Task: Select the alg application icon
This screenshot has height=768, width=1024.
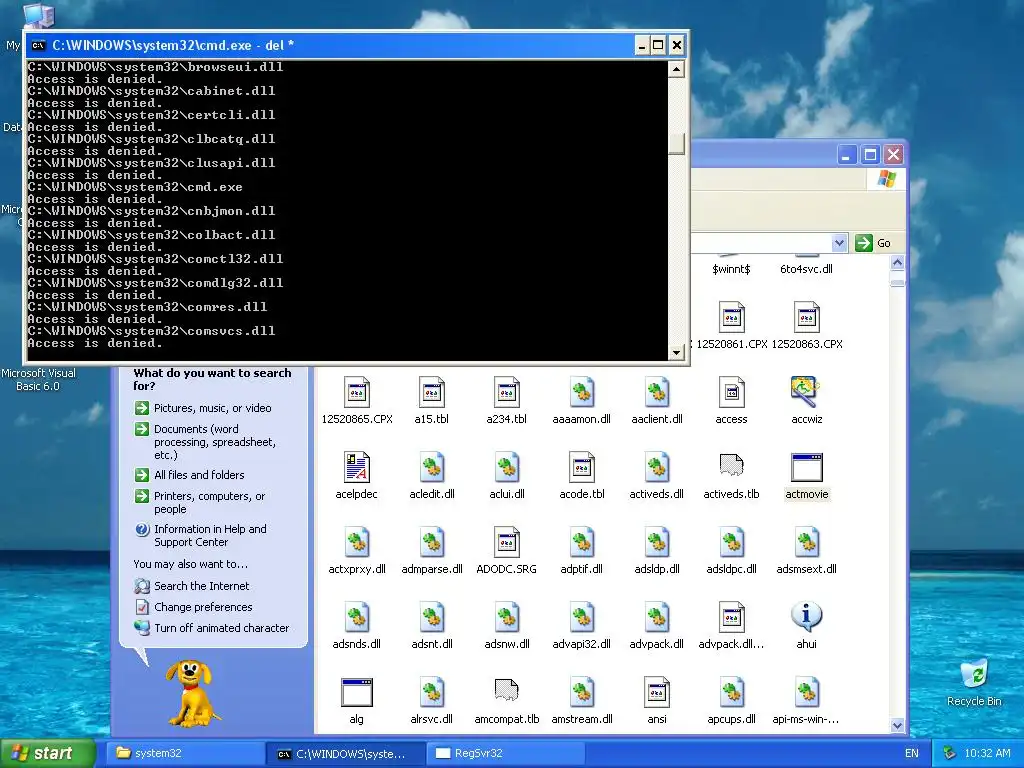Action: tap(357, 693)
